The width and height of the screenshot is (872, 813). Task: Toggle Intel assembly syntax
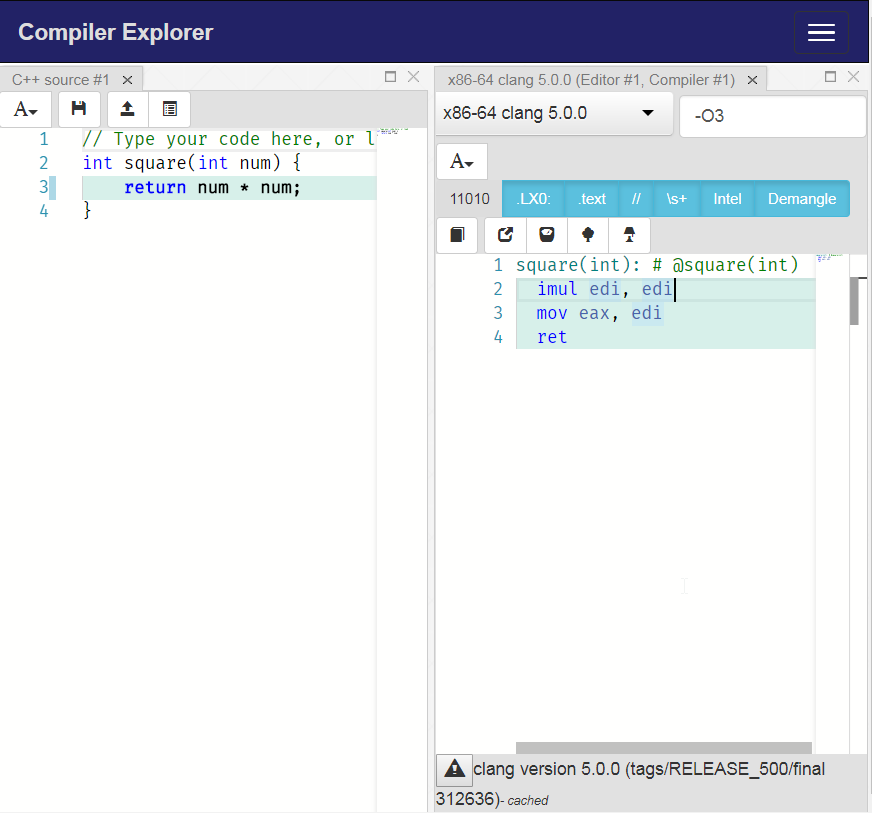point(727,199)
